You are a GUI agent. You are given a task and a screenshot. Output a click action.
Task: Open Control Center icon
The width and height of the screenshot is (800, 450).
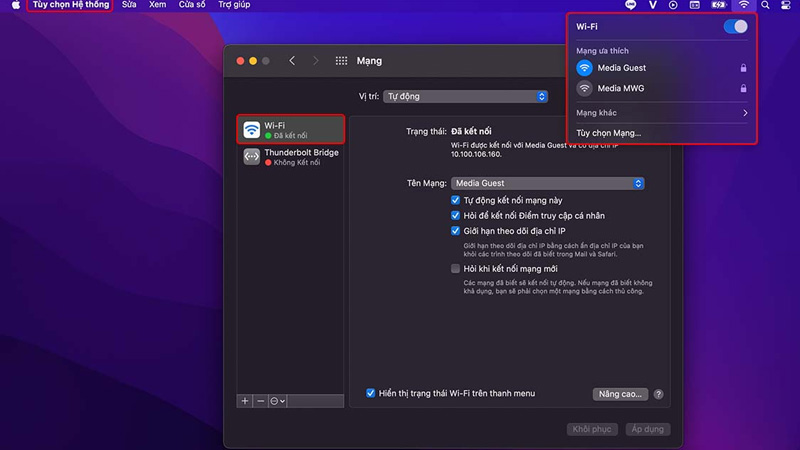click(x=786, y=5)
